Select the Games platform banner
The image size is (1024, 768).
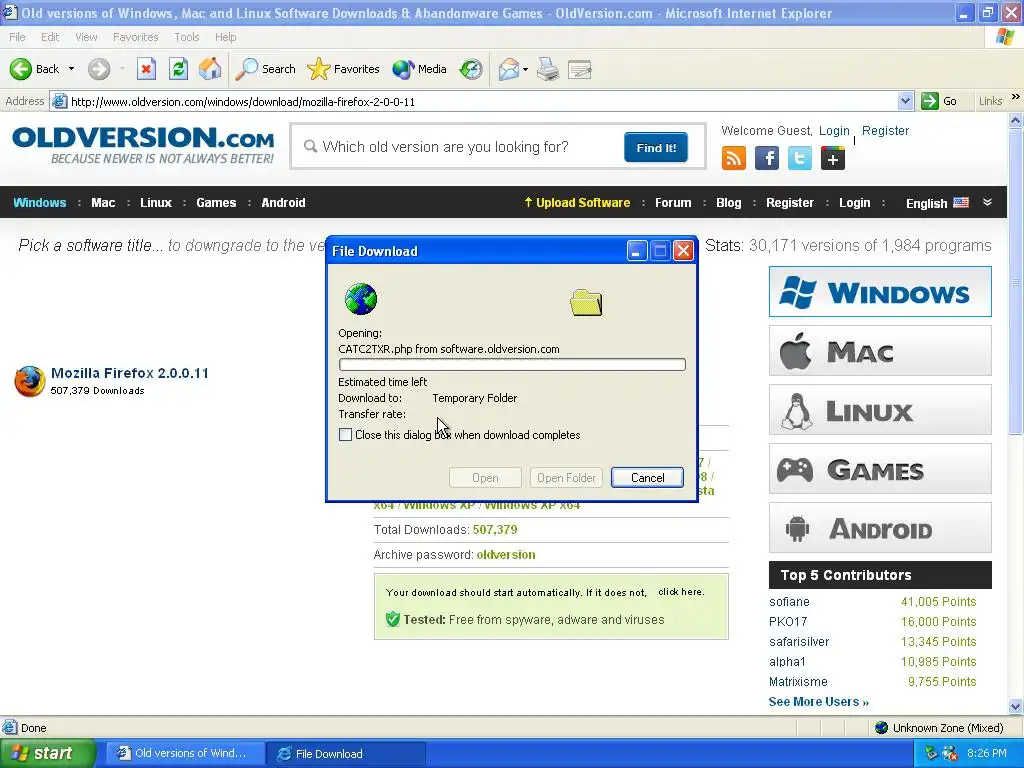880,468
